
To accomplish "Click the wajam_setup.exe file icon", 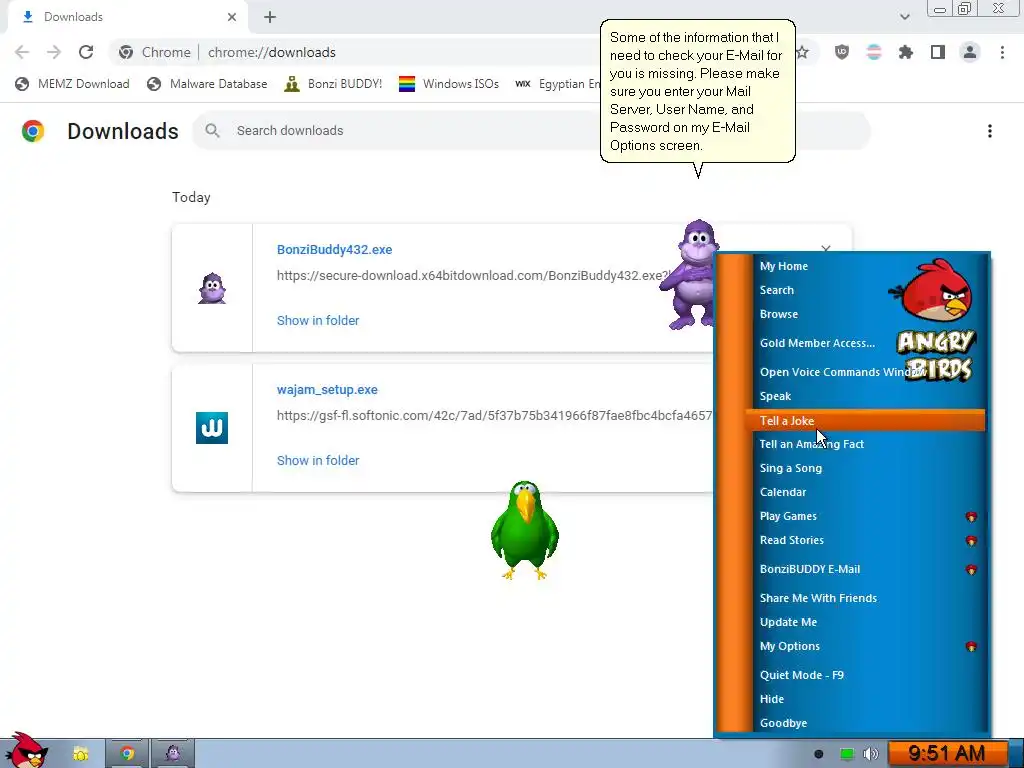I will coord(212,428).
